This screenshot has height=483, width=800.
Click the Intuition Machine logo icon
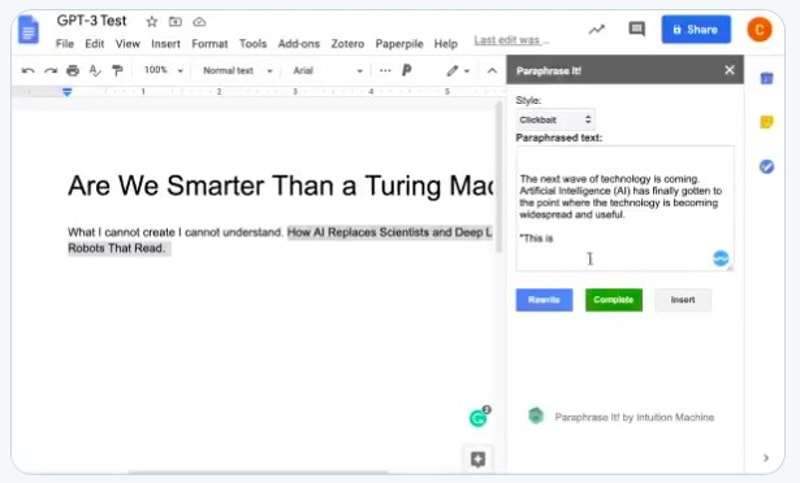pos(536,416)
